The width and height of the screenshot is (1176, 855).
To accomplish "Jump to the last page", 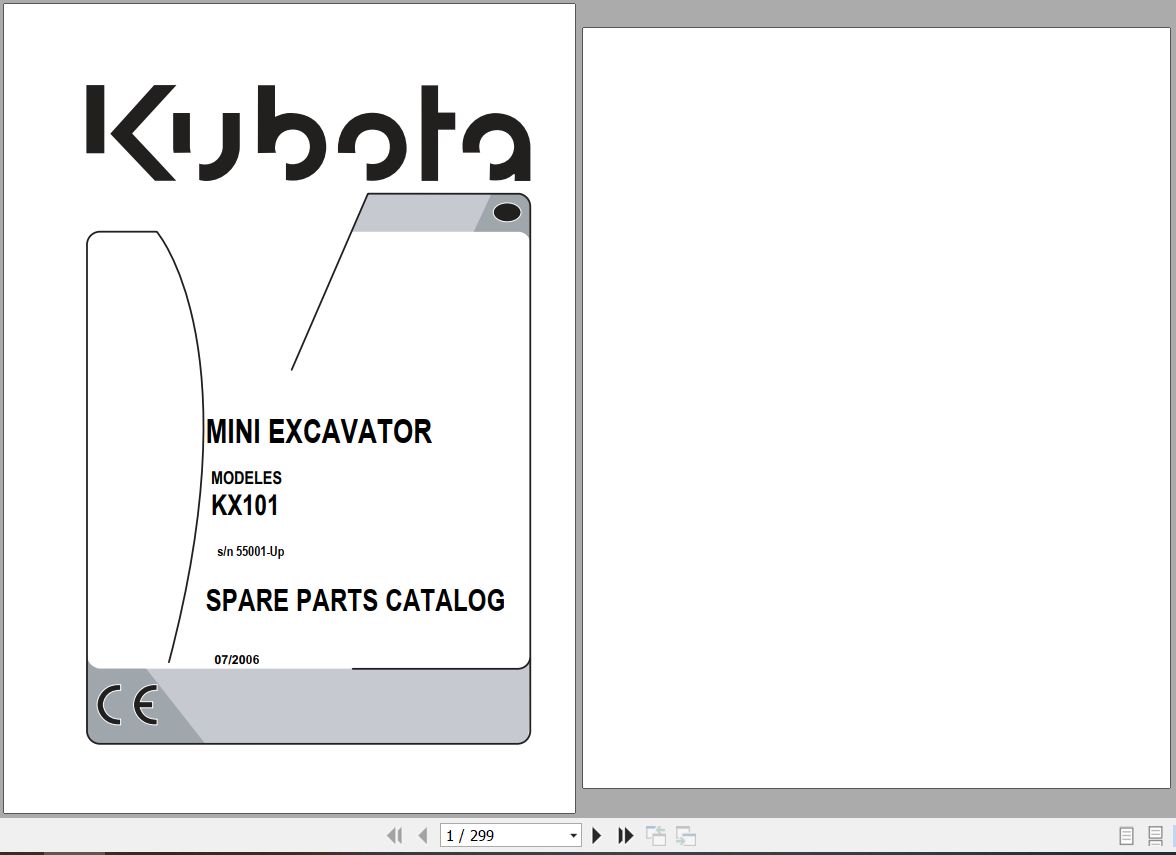I will click(x=626, y=835).
